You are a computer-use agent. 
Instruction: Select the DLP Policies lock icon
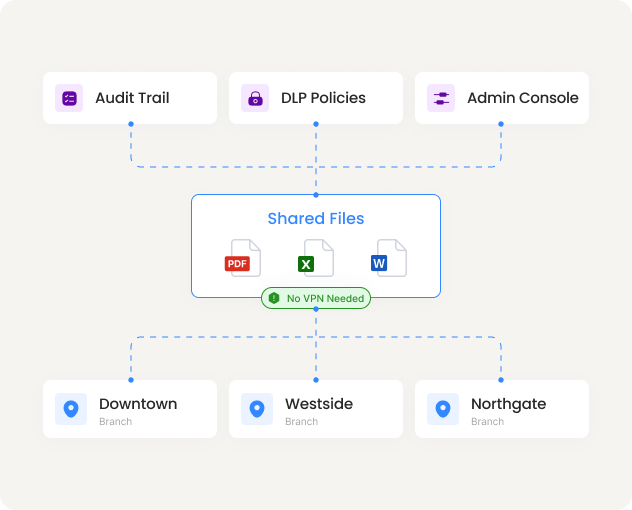[255, 98]
